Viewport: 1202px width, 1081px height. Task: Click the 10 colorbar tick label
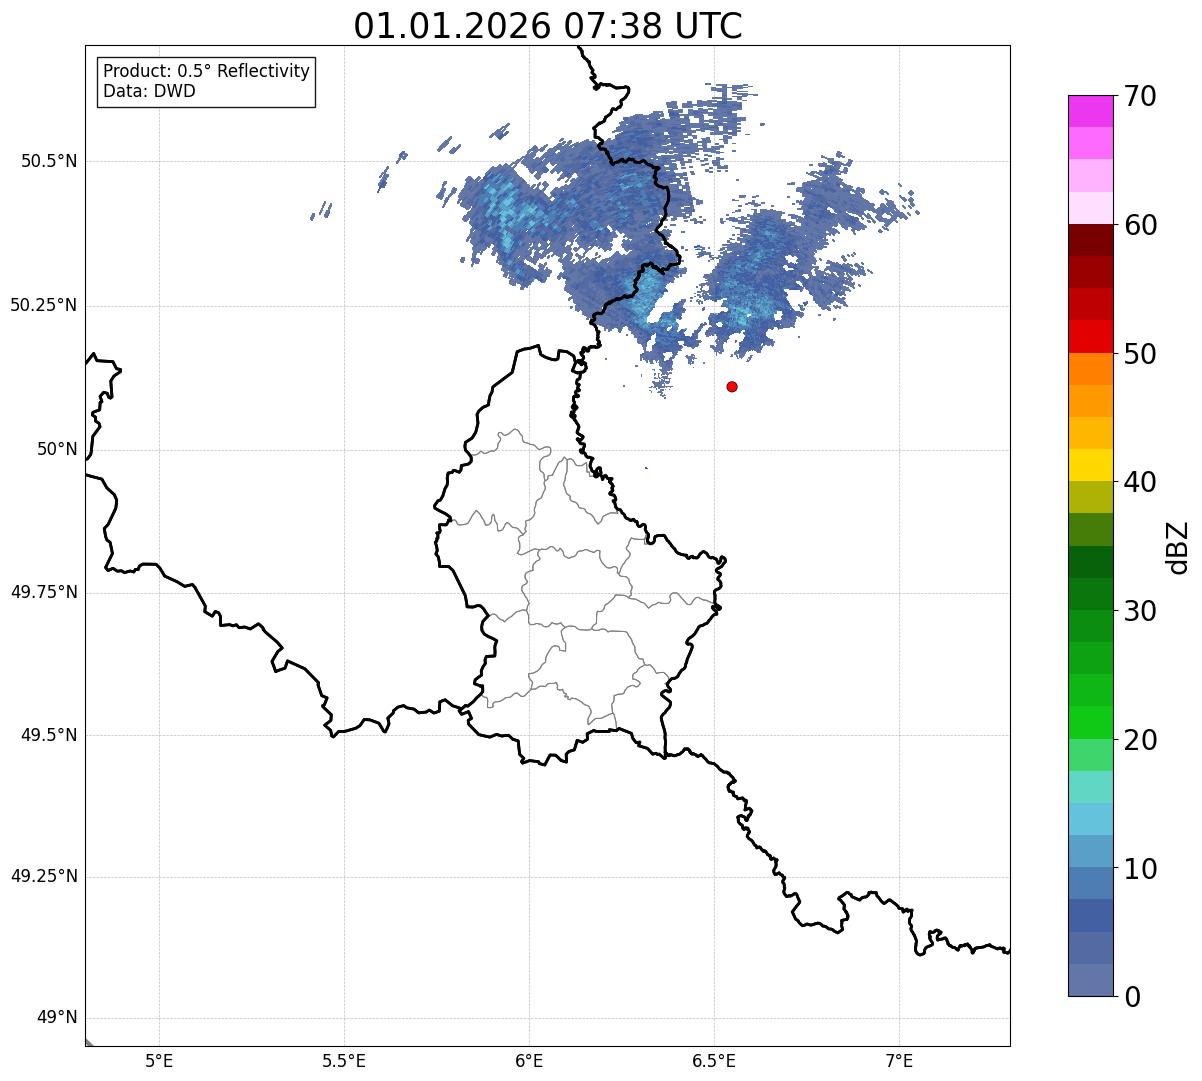coord(1139,868)
